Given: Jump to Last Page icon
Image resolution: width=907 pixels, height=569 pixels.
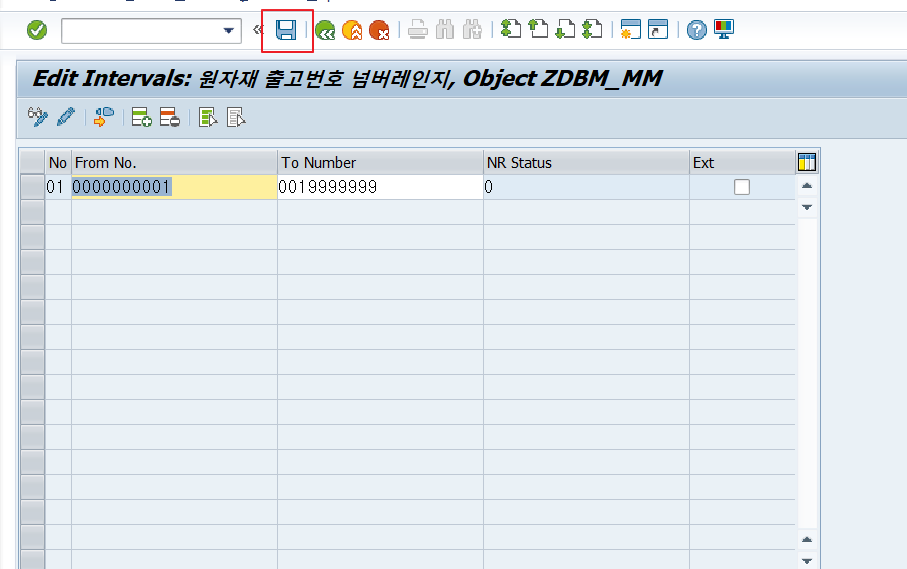Looking at the screenshot, I should click(x=592, y=29).
